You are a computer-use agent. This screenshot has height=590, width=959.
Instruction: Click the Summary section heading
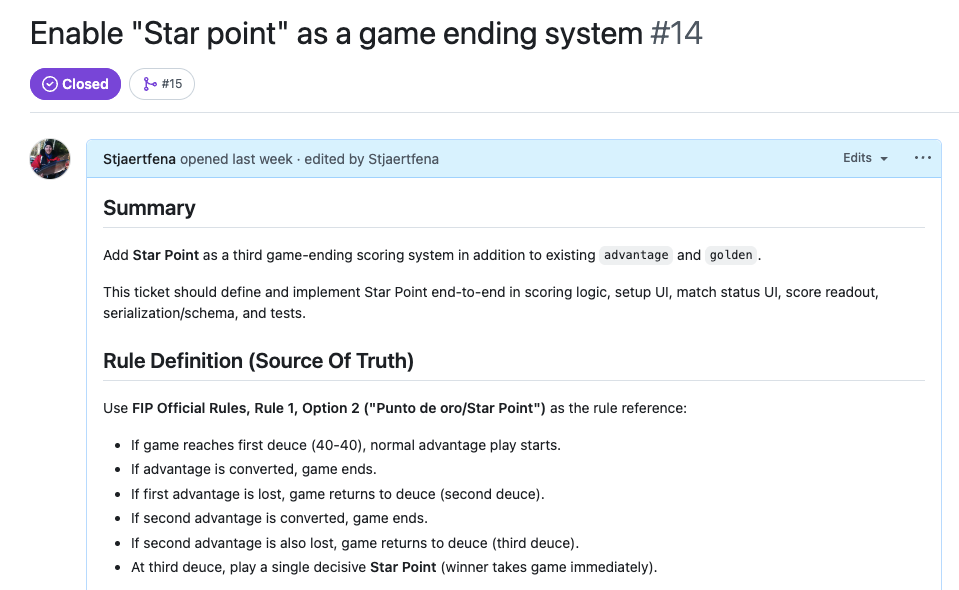pos(149,208)
